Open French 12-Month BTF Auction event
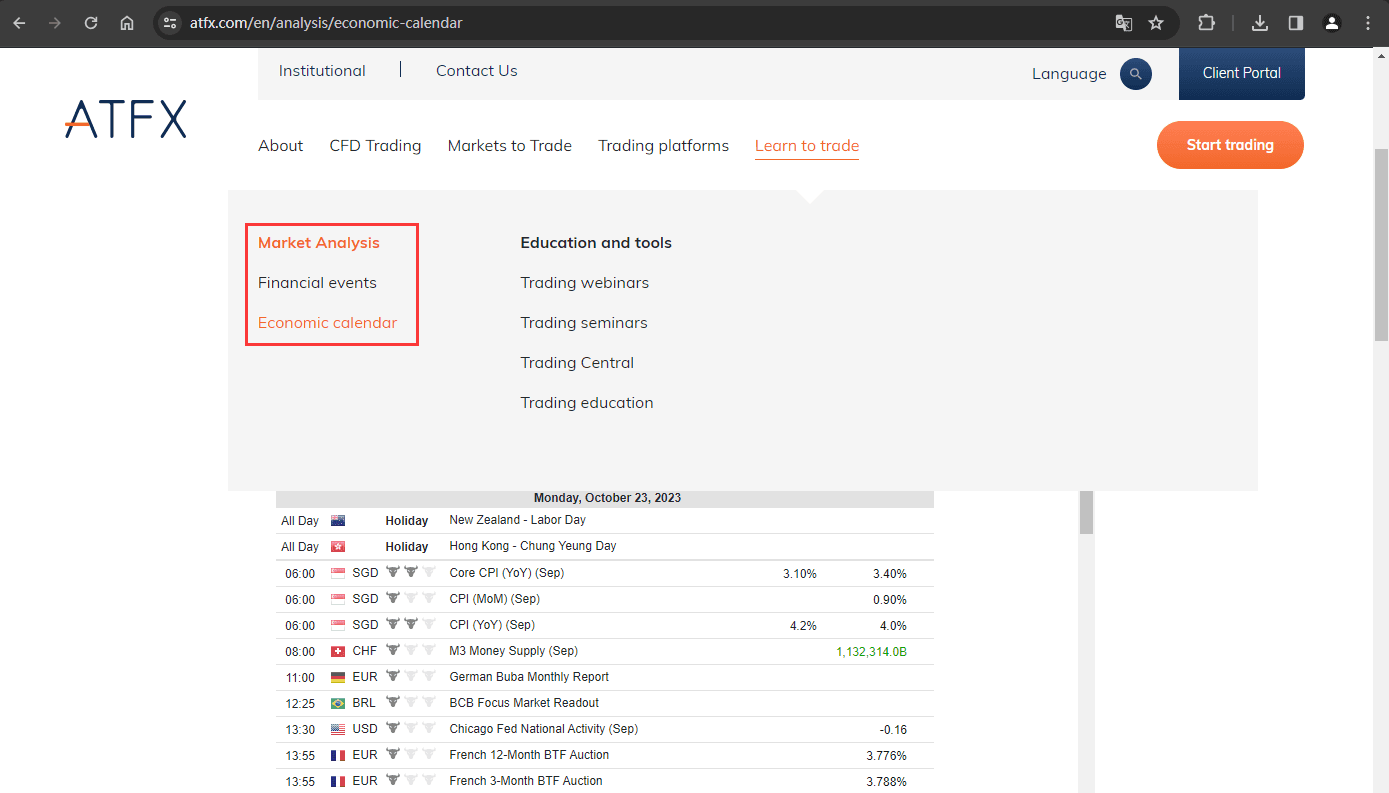The image size is (1389, 793). pos(529,755)
